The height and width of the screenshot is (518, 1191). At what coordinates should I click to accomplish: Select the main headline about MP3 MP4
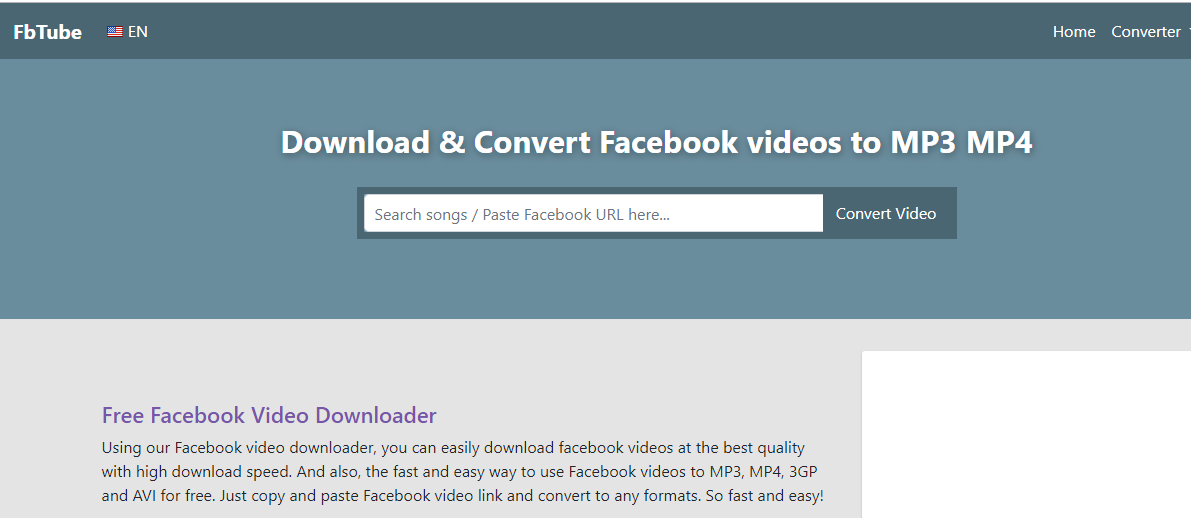pyautogui.click(x=656, y=142)
